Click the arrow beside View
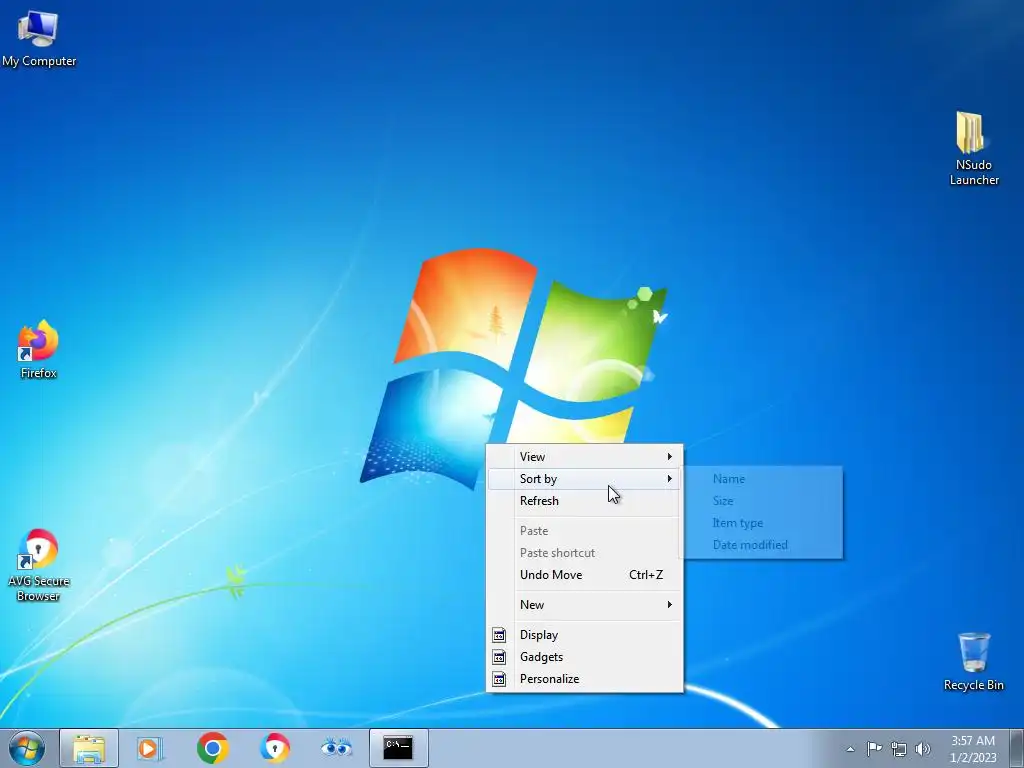The width and height of the screenshot is (1024, 768). 669,456
